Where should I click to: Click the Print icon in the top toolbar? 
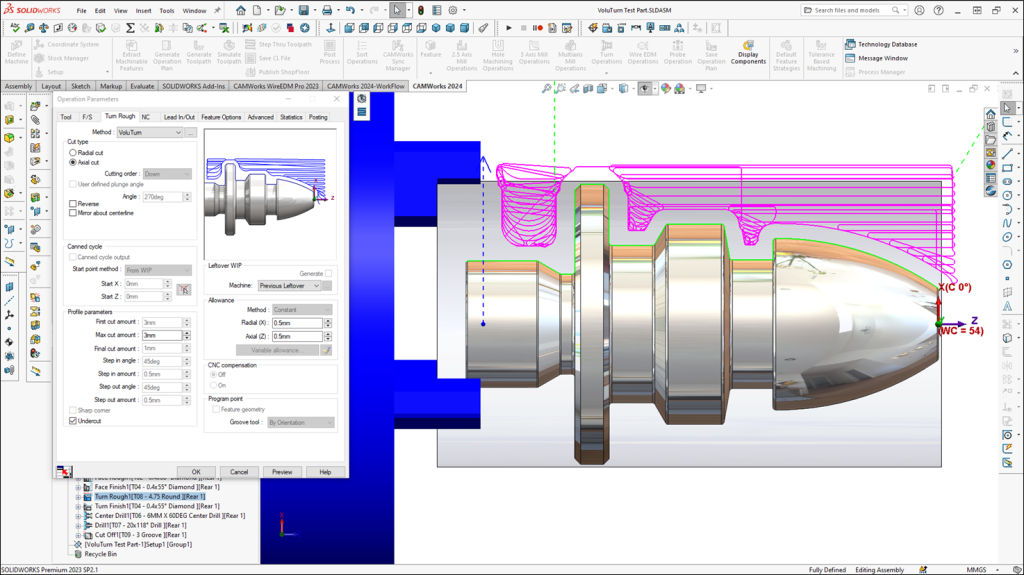(x=329, y=10)
